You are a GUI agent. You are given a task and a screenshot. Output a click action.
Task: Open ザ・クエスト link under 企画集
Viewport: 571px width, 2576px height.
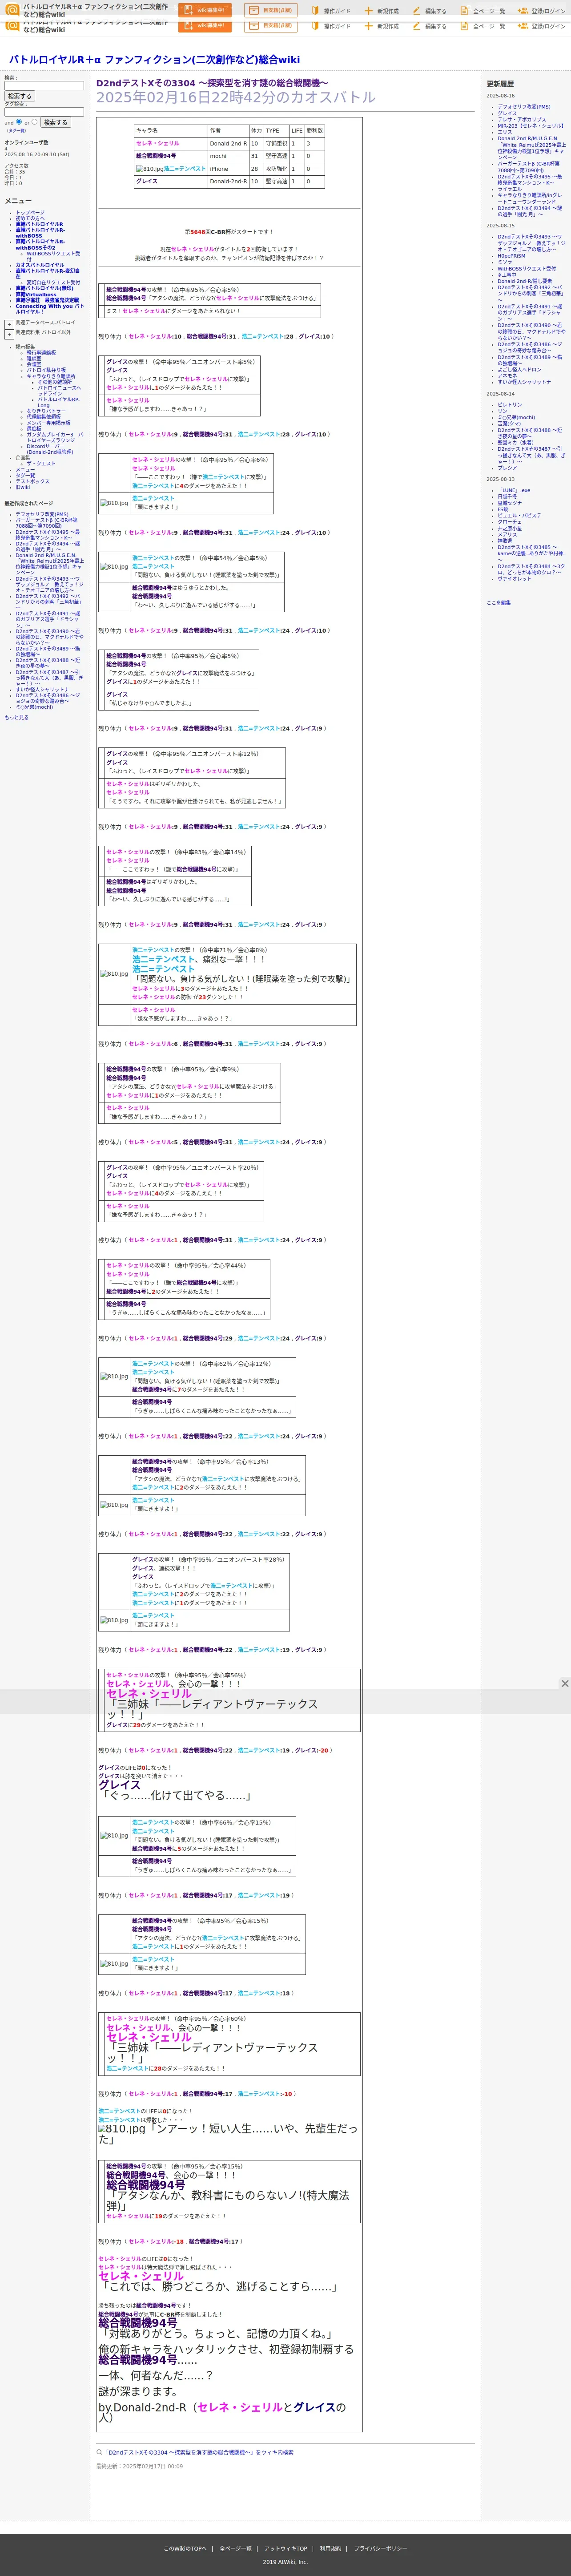pyautogui.click(x=41, y=464)
